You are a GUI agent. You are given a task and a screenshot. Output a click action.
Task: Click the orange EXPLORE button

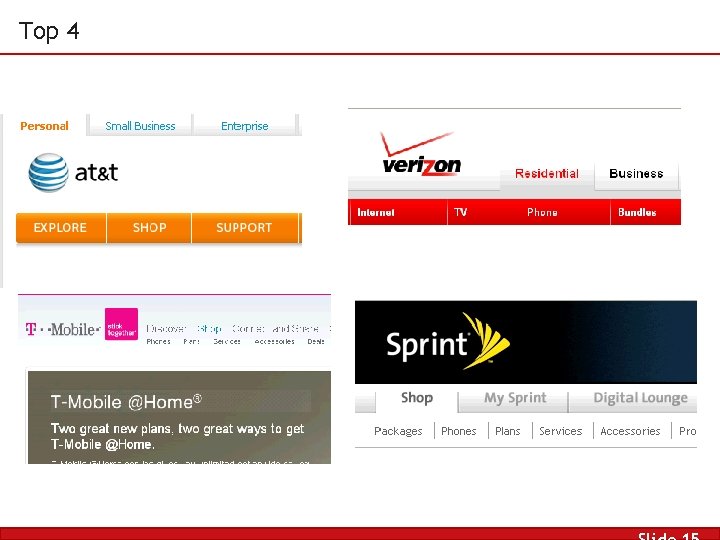61,228
